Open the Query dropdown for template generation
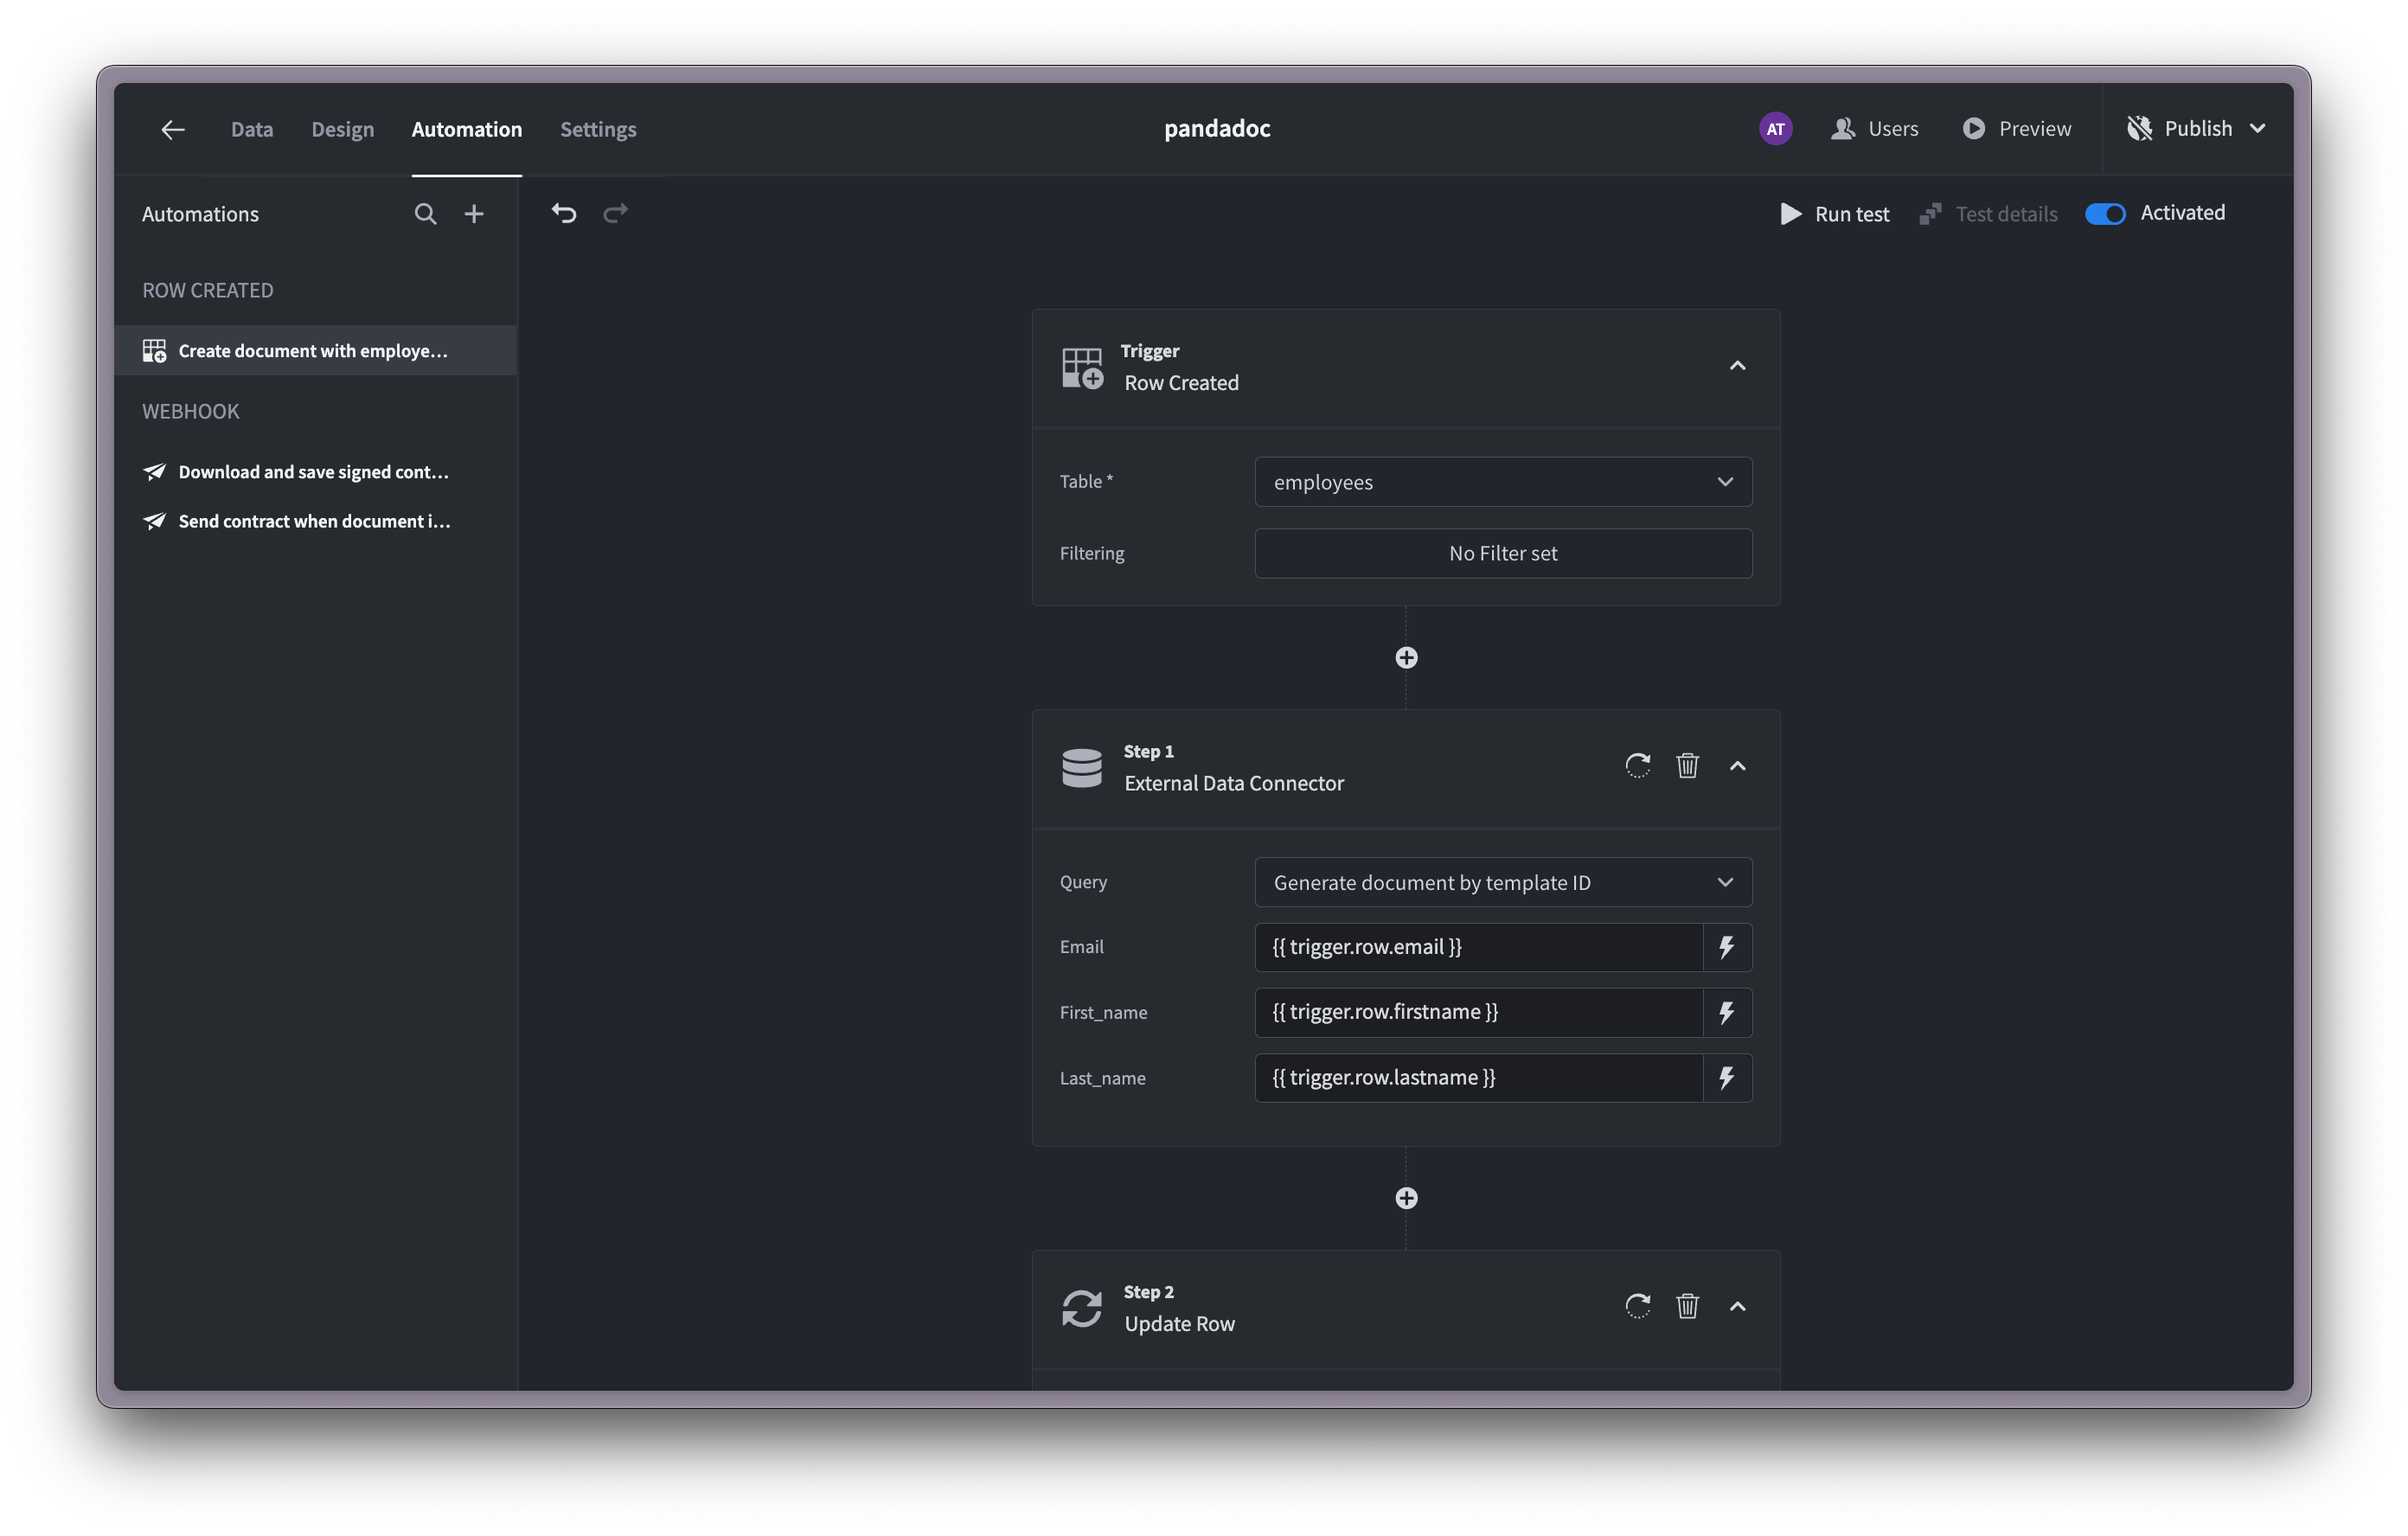Viewport: 2408px width, 1536px height. [1503, 882]
